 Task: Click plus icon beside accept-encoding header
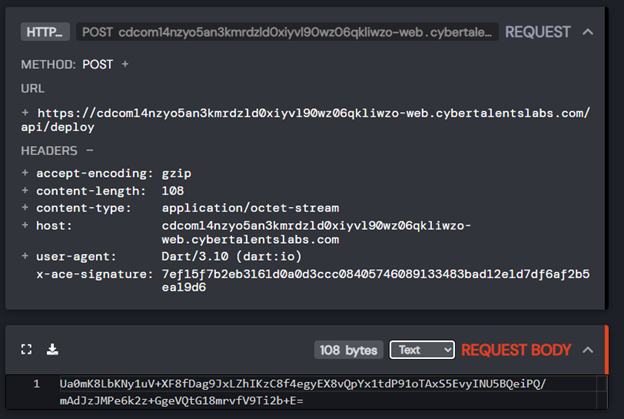pyautogui.click(x=25, y=173)
